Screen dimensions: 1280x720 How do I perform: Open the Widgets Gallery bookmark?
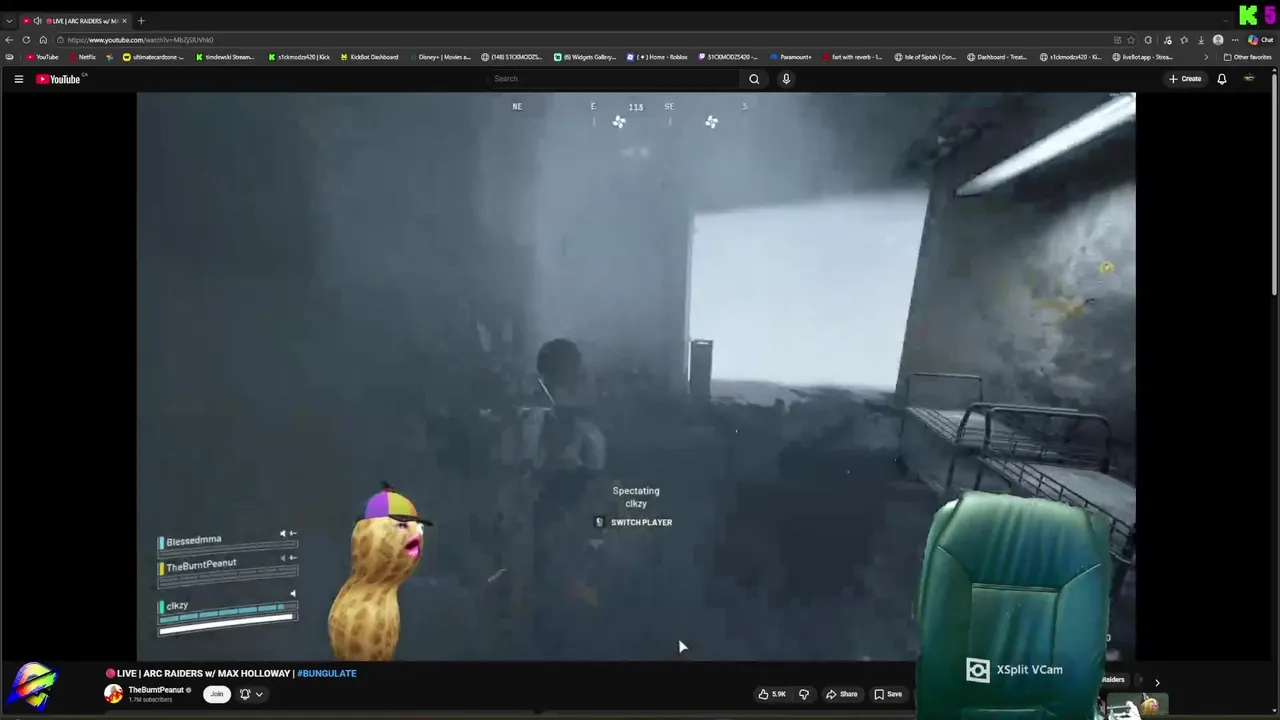(585, 57)
